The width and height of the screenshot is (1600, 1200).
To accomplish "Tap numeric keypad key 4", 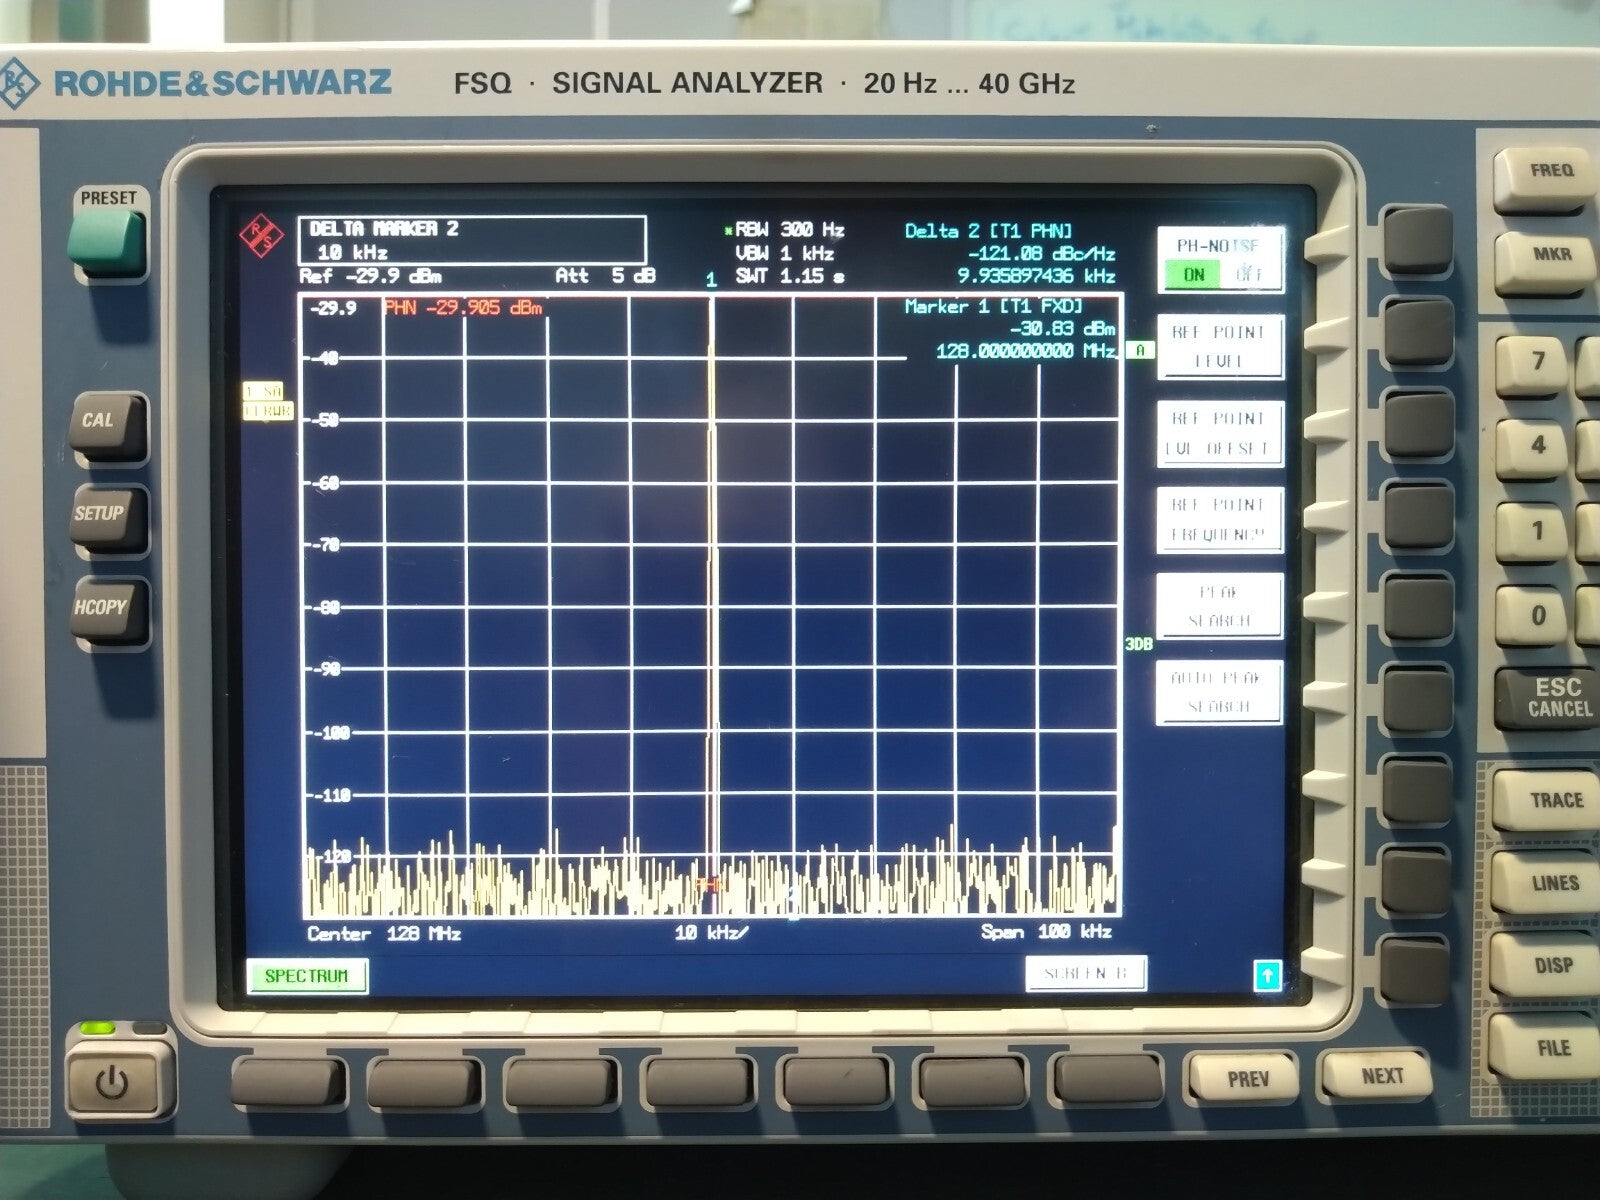I will (x=1533, y=450).
